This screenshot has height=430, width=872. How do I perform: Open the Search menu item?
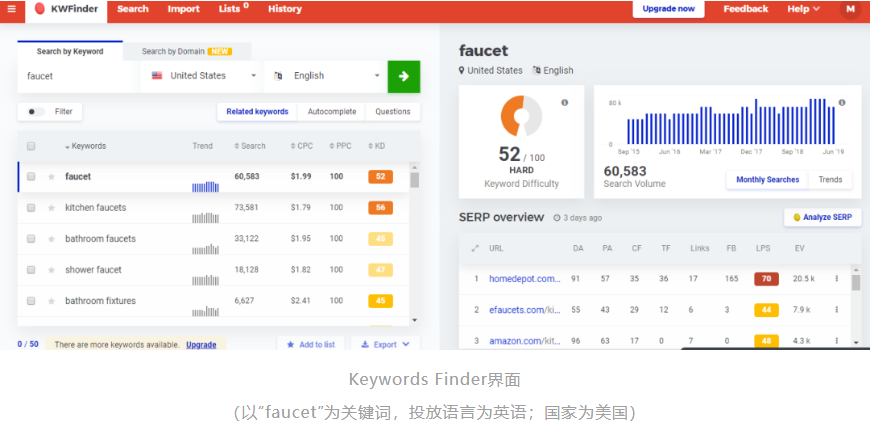133,9
